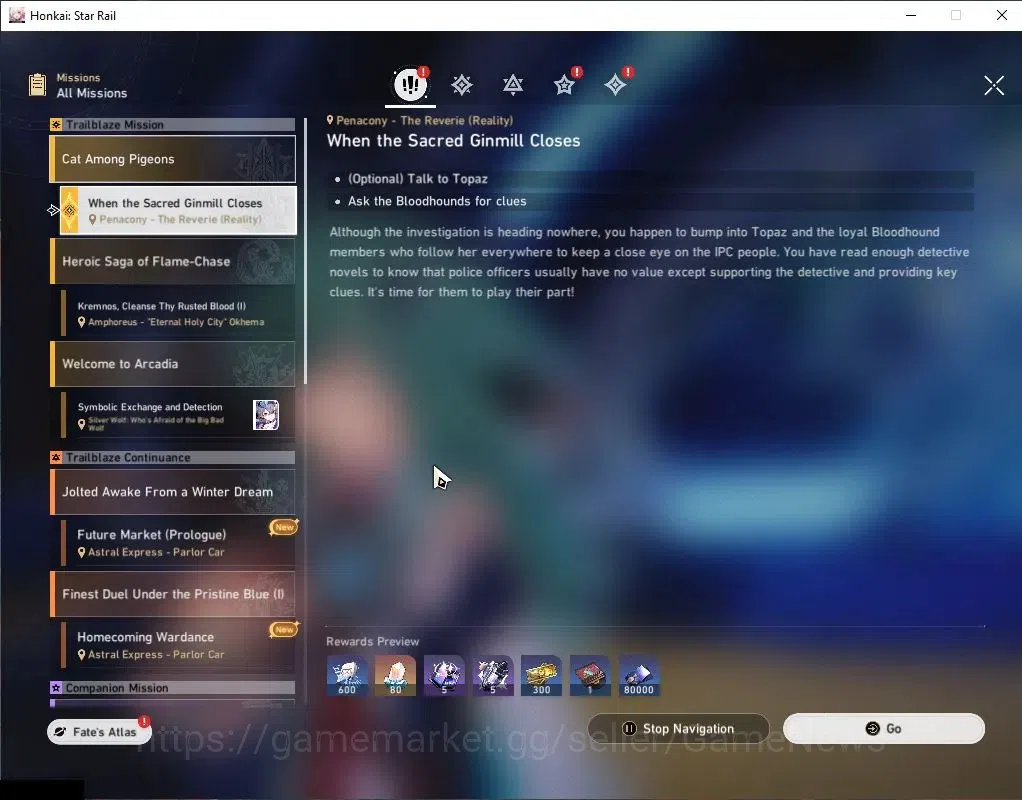Open the Companion Mission star tab

564,85
